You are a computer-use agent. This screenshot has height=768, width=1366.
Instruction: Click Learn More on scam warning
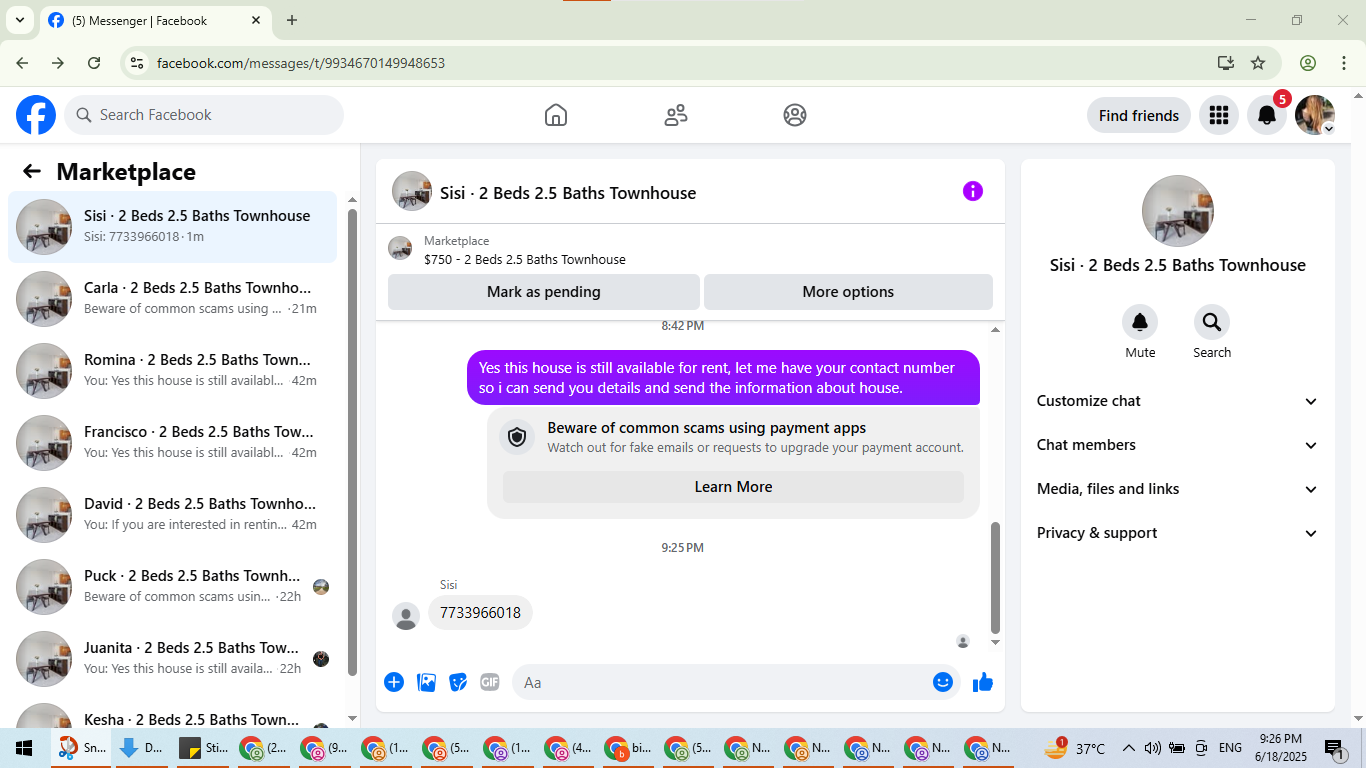733,487
